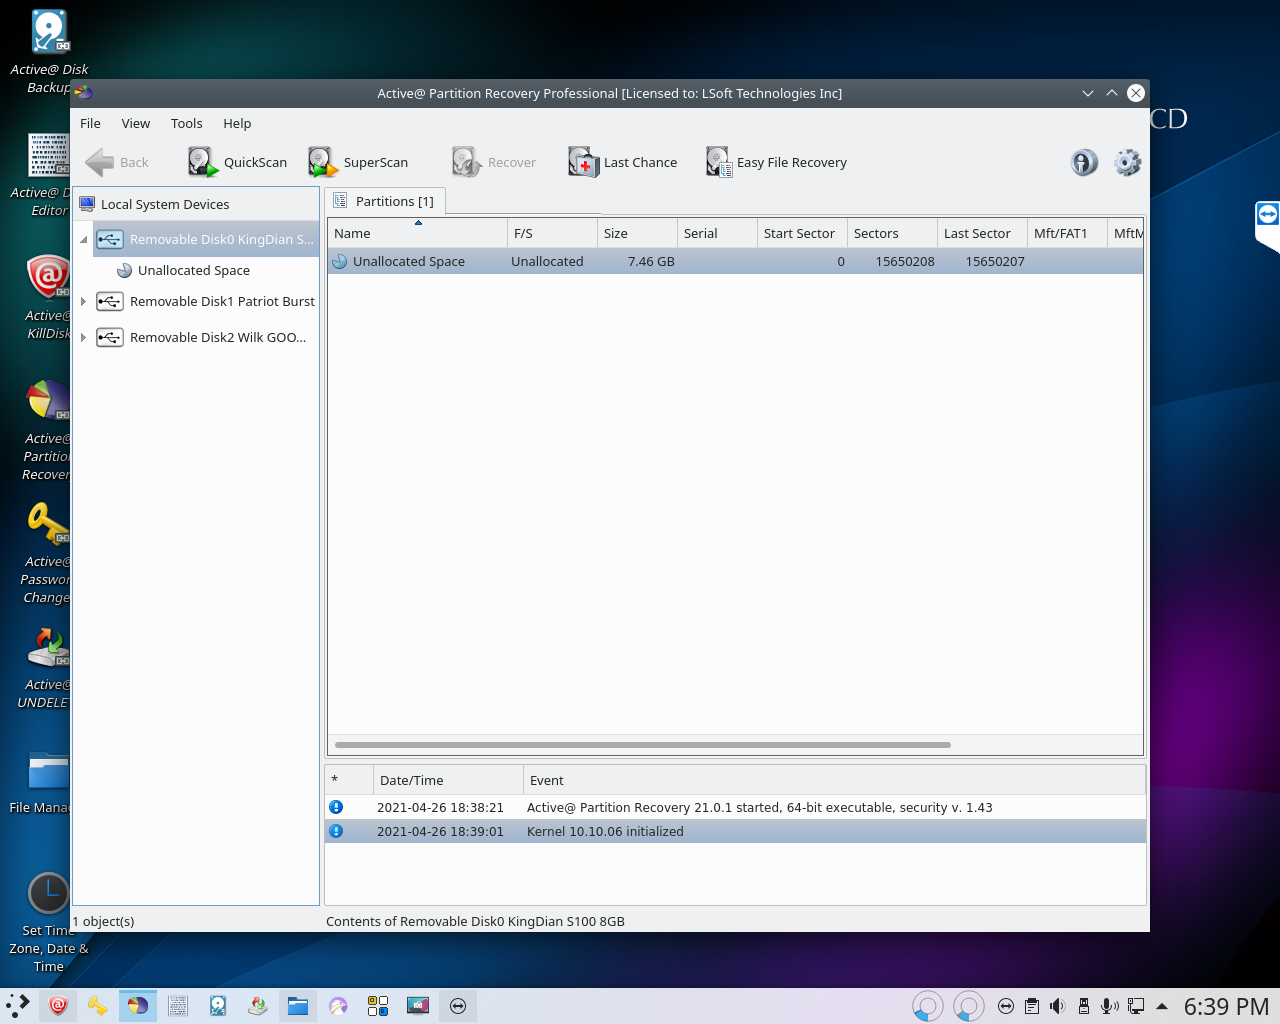Viewport: 1280px width, 1024px height.
Task: Select Unallocated Space under Disk0 in tree
Action: (x=184, y=270)
